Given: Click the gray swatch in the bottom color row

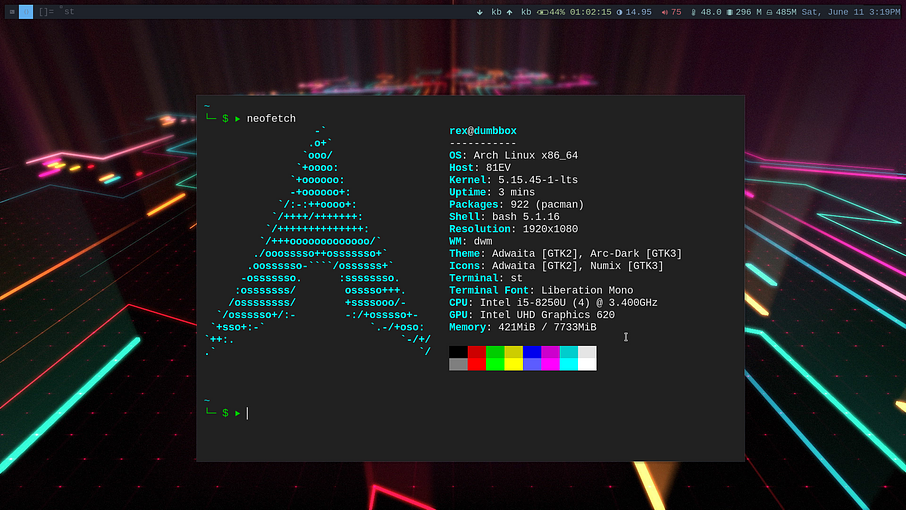Looking at the screenshot, I should pyautogui.click(x=458, y=364).
